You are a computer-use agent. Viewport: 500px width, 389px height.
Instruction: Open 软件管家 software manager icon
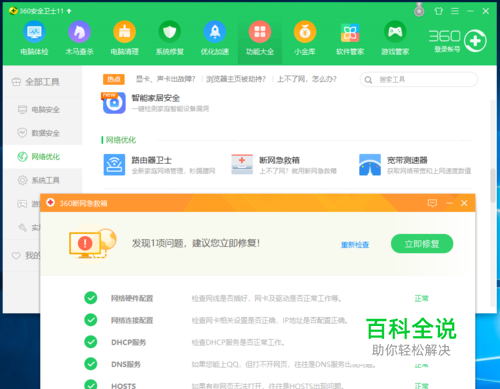350,32
